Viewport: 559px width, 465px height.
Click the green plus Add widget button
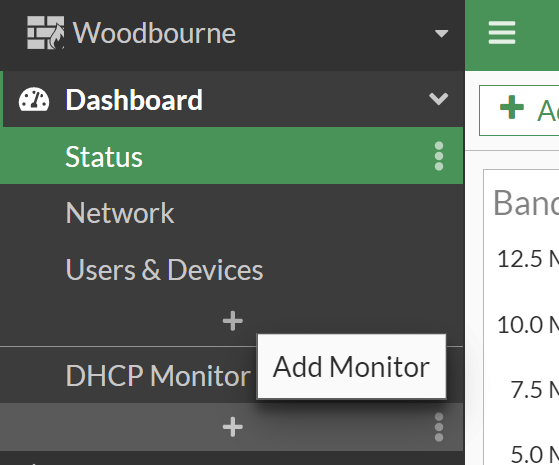click(519, 110)
